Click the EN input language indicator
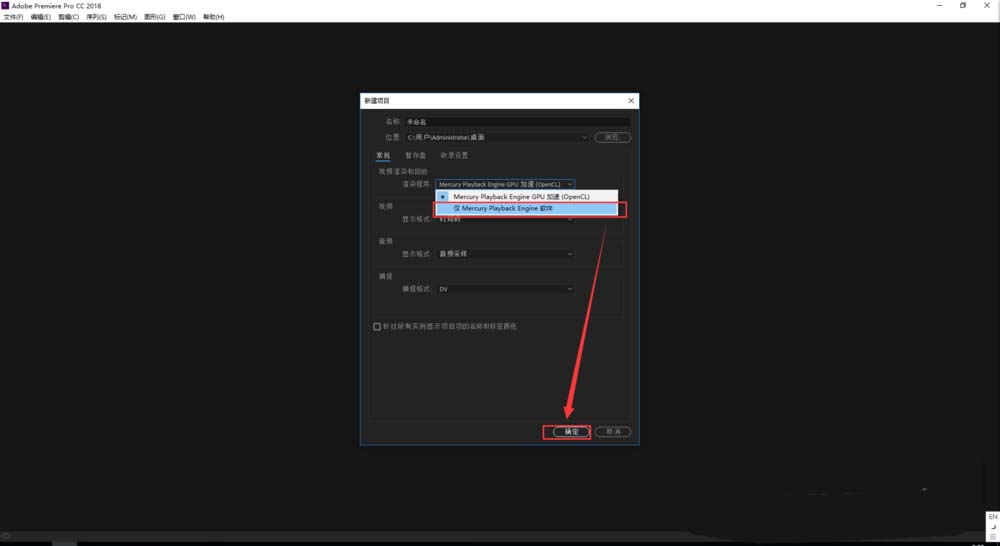This screenshot has height=546, width=1000. click(x=992, y=517)
